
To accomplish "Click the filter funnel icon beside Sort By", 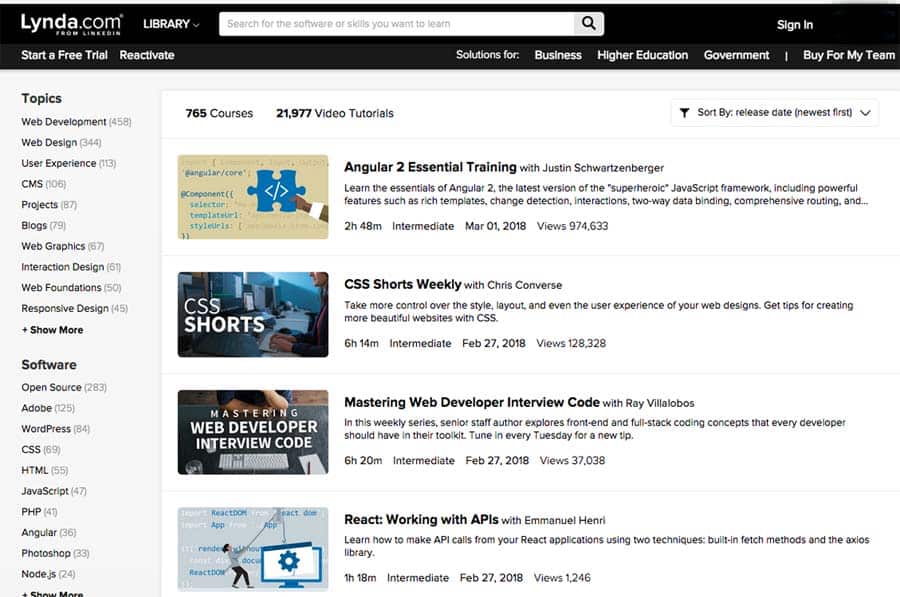I will [x=684, y=112].
